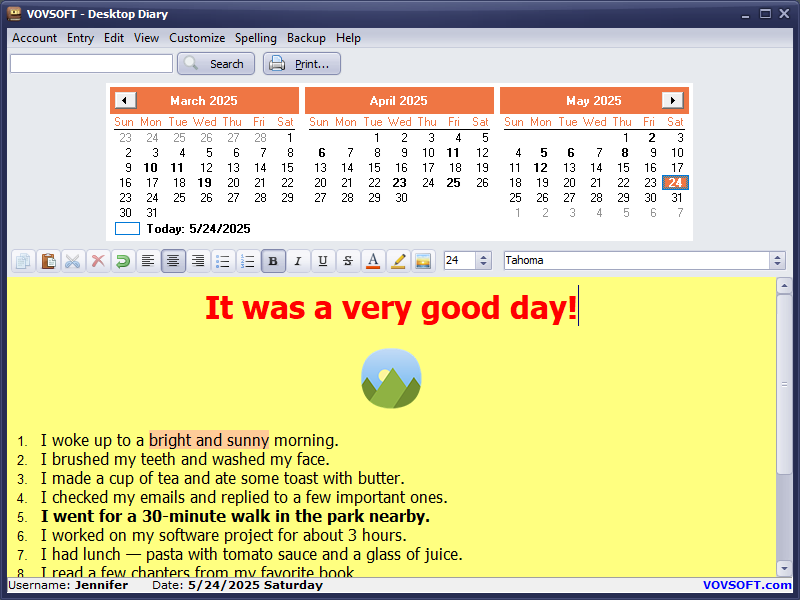Viewport: 800px width, 600px height.
Task: Open the Account menu
Action: pyautogui.click(x=35, y=38)
